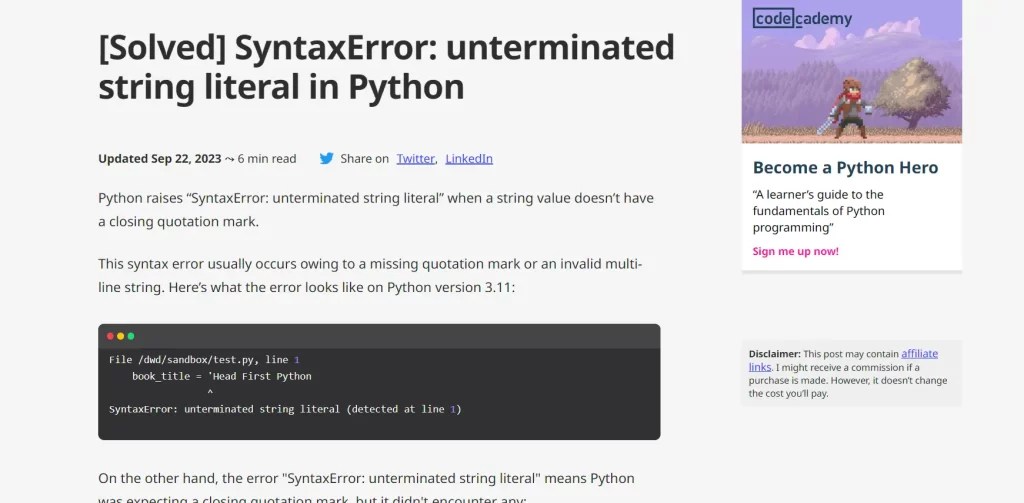Viewport: 1024px width, 503px height.
Task: Open the Twitter share link
Action: click(x=415, y=159)
